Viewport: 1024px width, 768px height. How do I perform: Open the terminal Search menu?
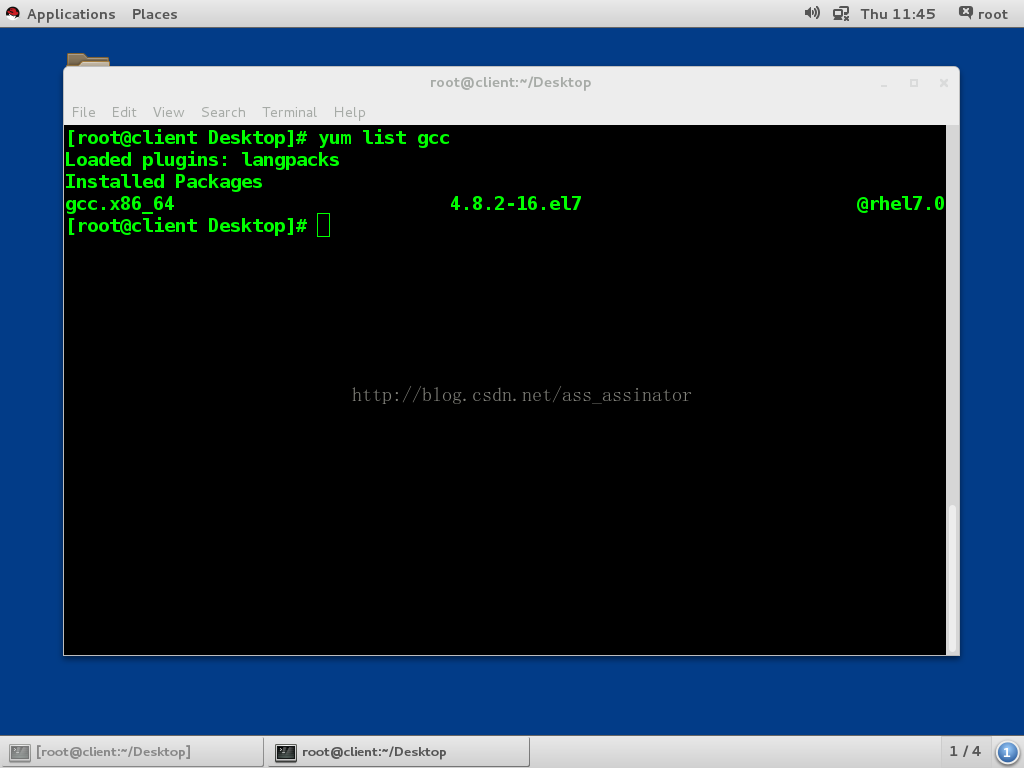click(223, 112)
